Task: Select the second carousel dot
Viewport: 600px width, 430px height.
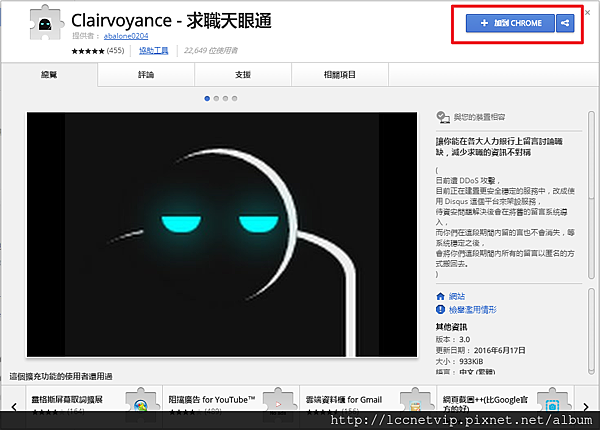Action: tap(216, 98)
